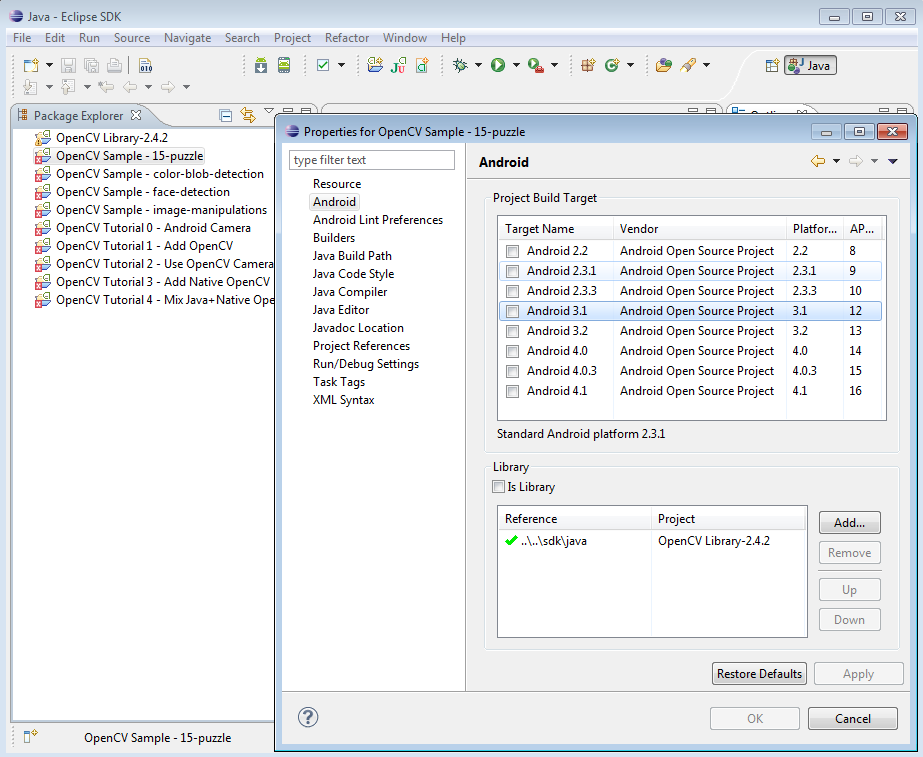
Task: Open the Package Explorer view menu triangle
Action: point(269,110)
